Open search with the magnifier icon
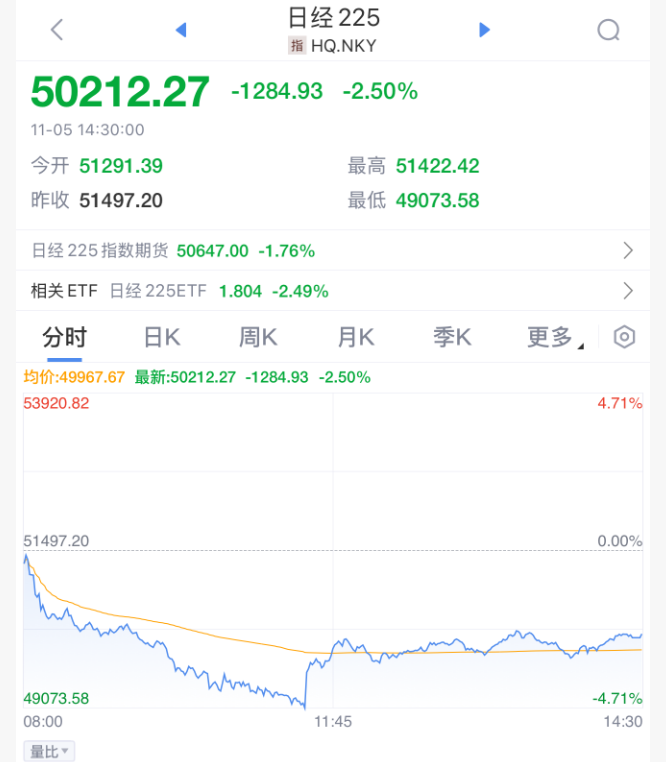 (x=608, y=30)
